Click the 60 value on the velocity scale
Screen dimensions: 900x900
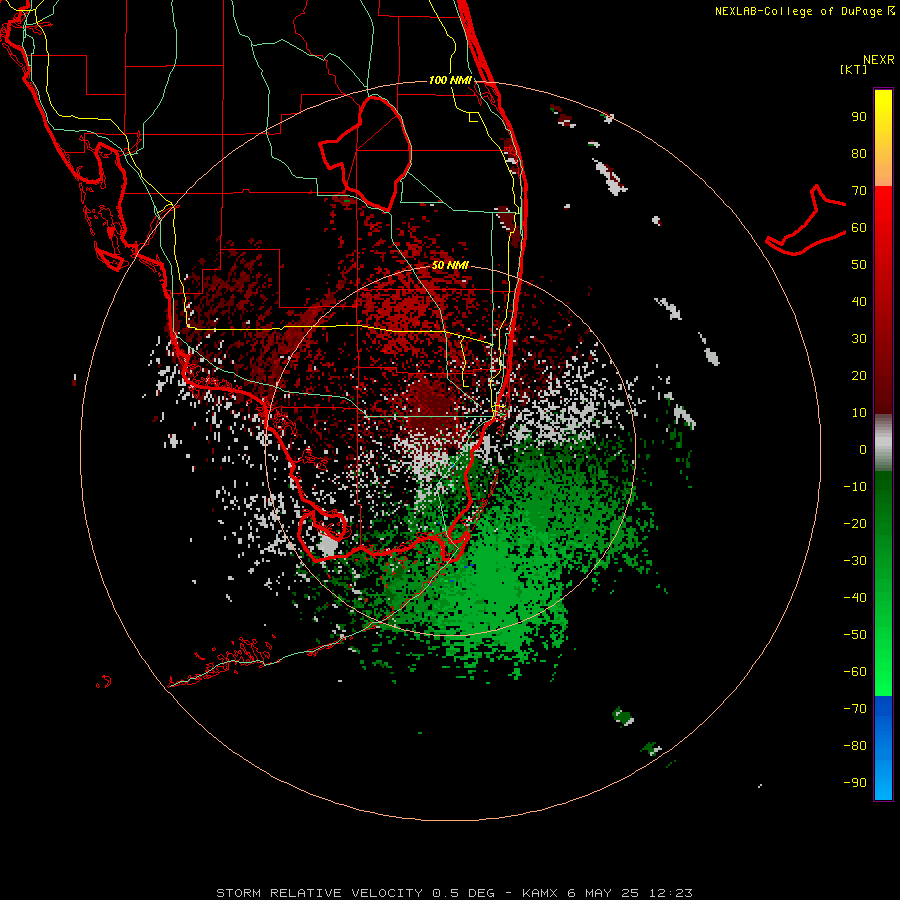click(859, 228)
